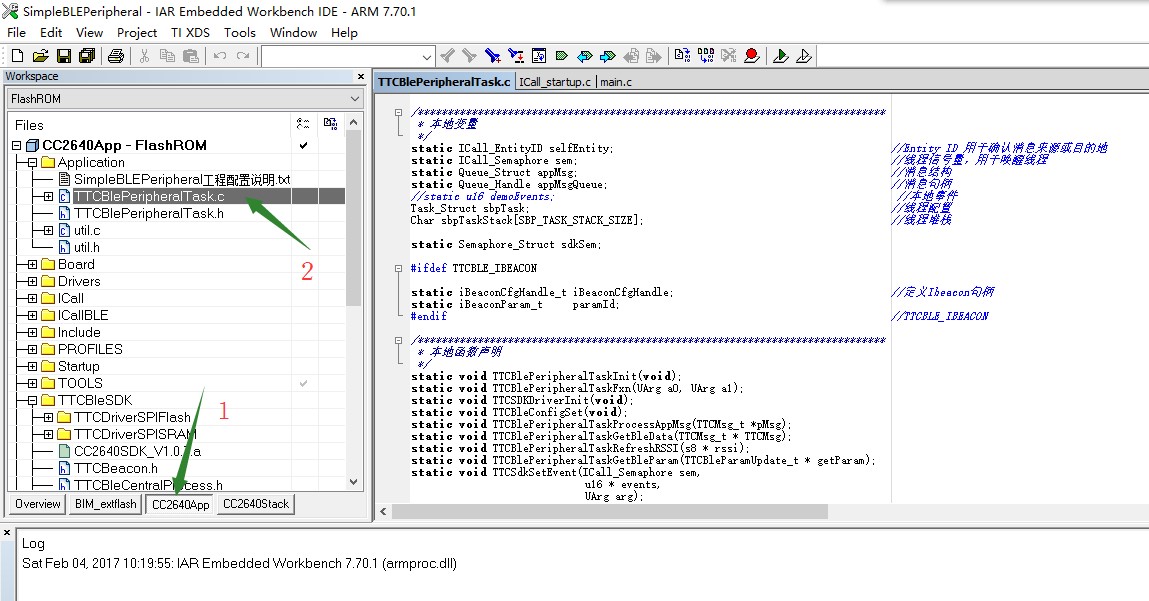Click the Open file toolbar icon
The height and width of the screenshot is (601, 1149).
[40, 56]
